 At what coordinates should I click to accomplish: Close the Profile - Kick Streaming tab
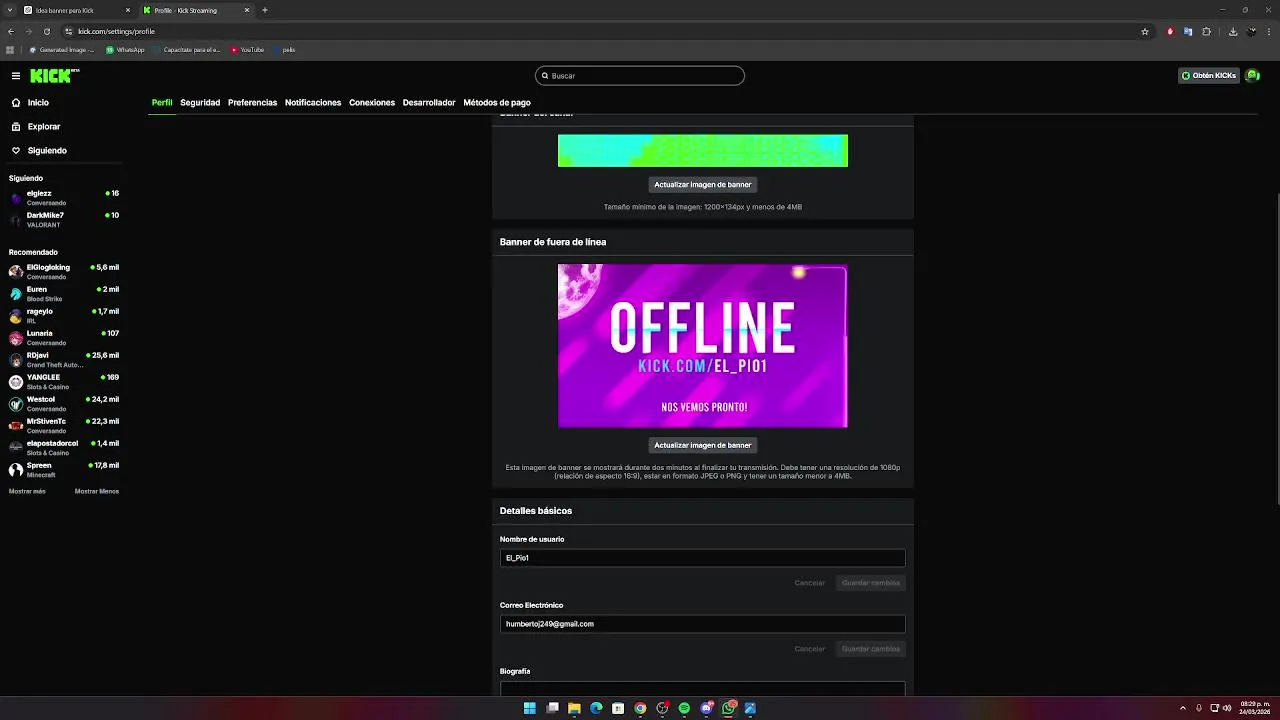tap(247, 10)
